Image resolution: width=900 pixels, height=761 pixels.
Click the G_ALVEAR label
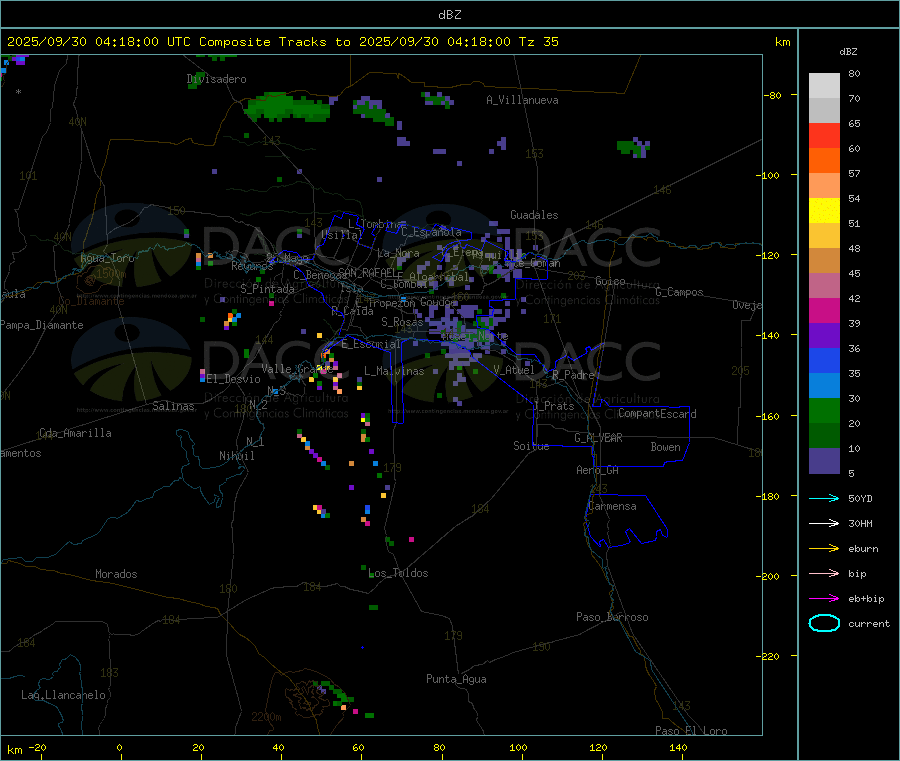(598, 438)
